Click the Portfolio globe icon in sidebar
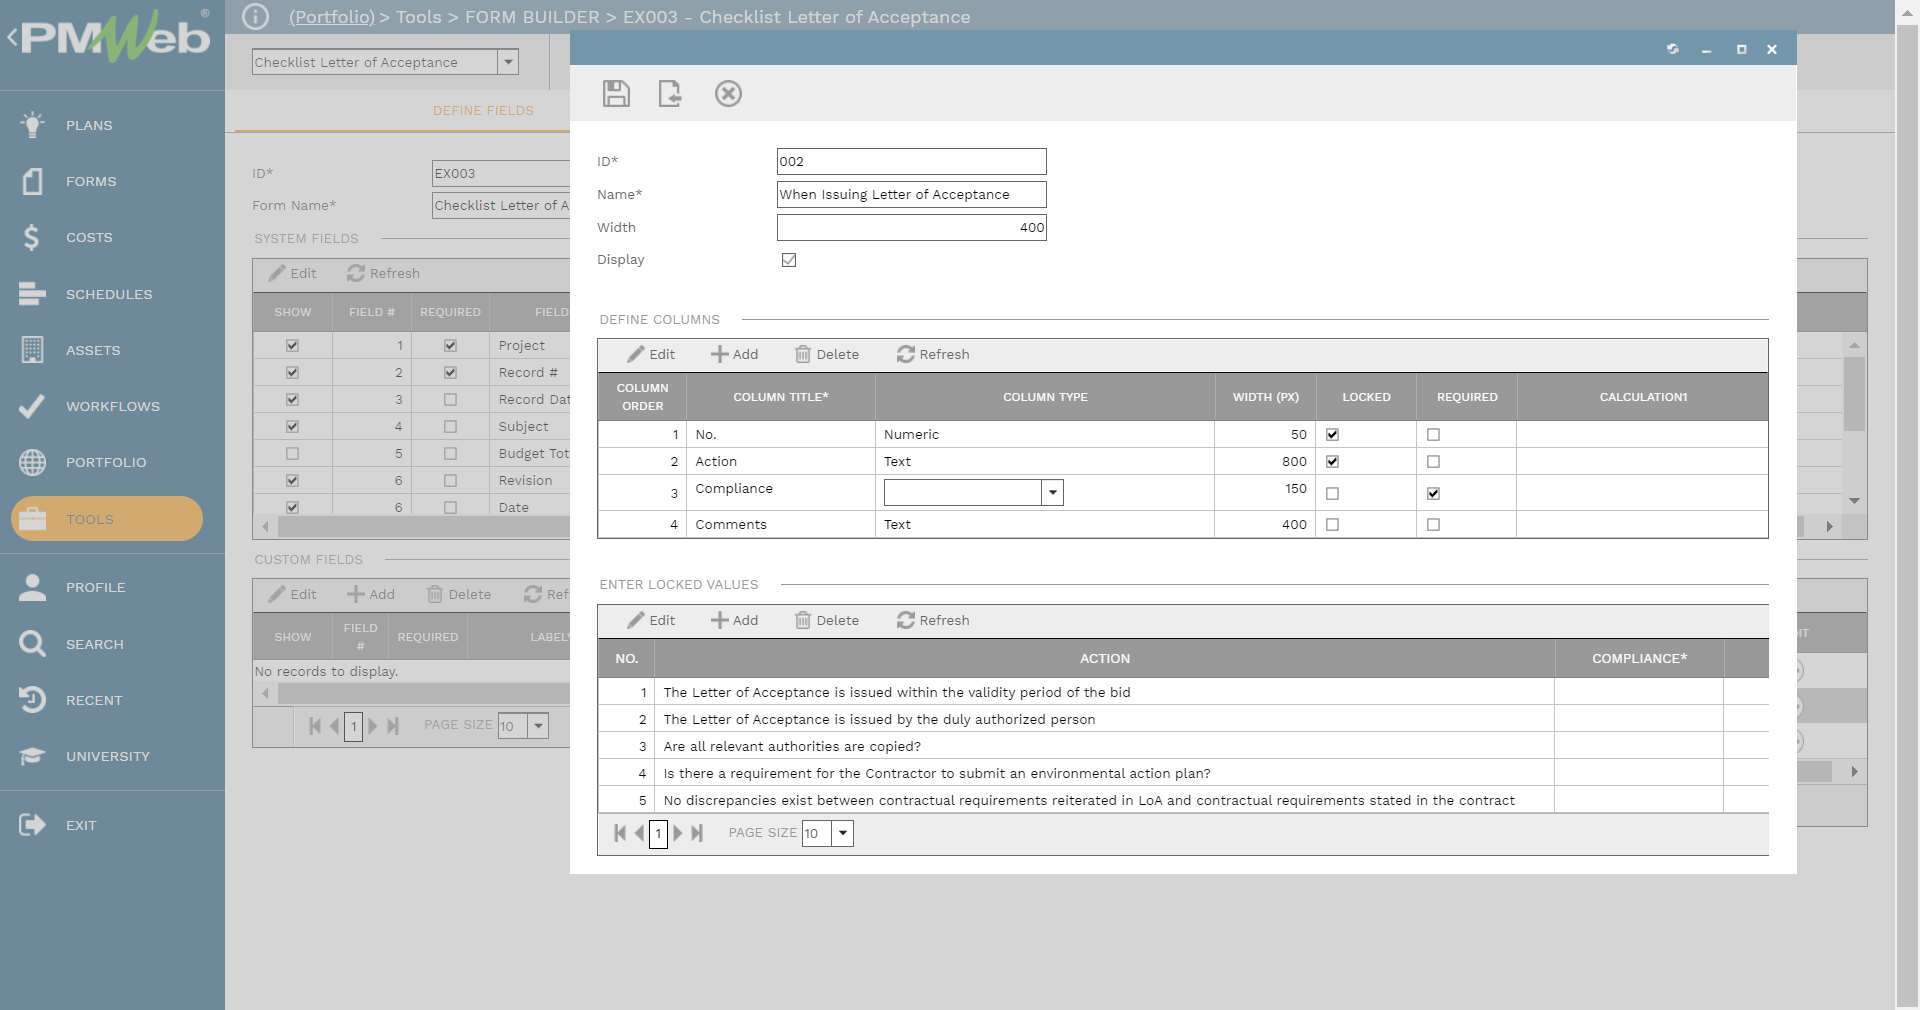Screen dimensions: 1920x1010 tap(32, 462)
